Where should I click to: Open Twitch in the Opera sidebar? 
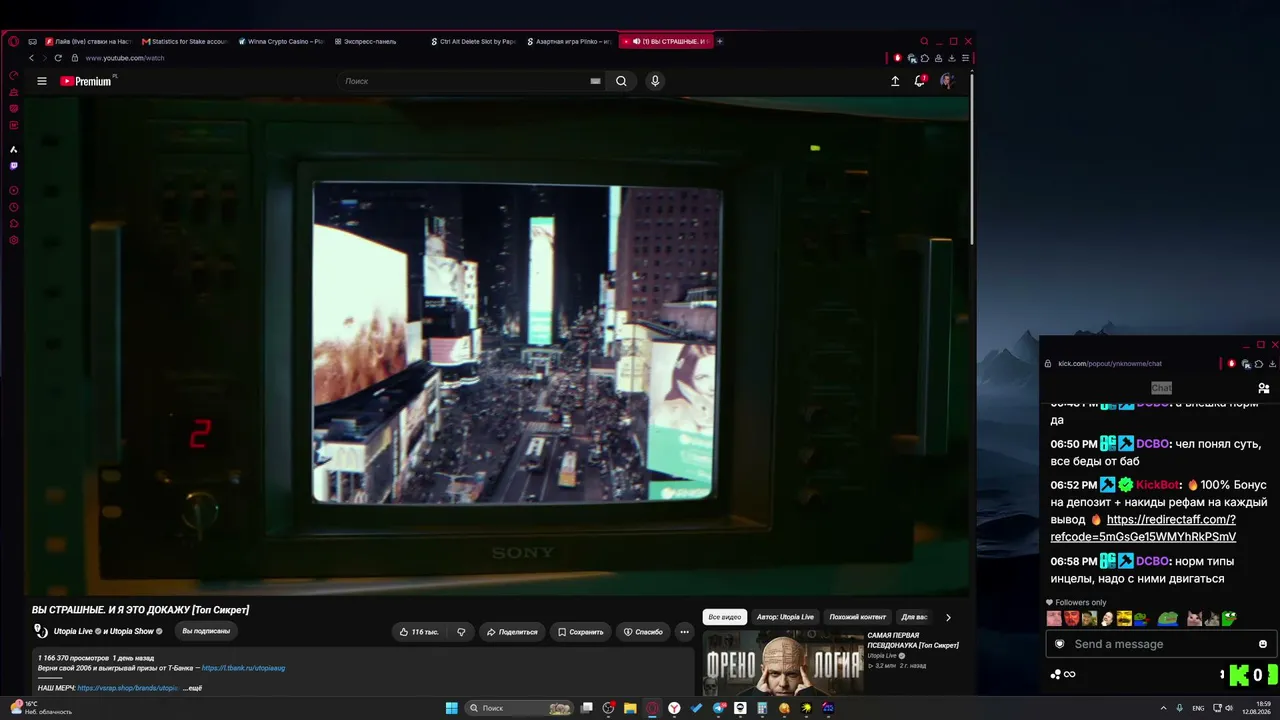[14, 166]
